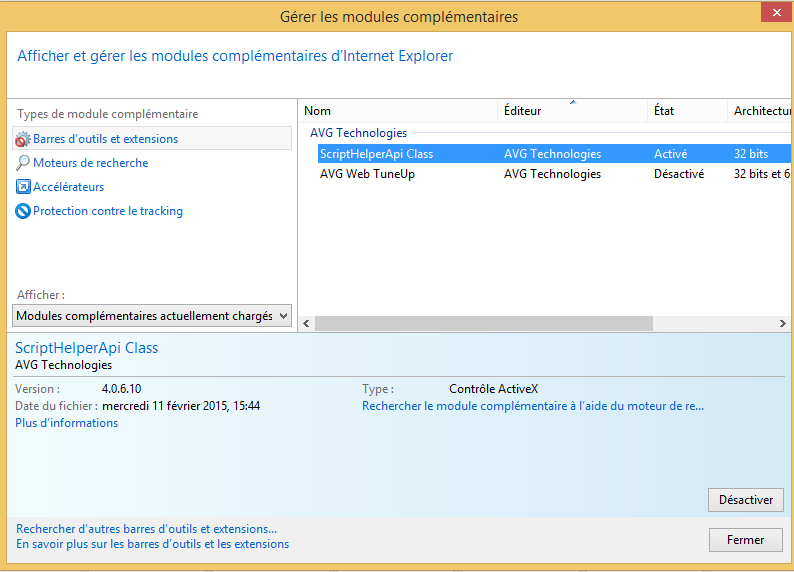Click the Accelerators arrow icon
This screenshot has height=572, width=794.
point(23,187)
